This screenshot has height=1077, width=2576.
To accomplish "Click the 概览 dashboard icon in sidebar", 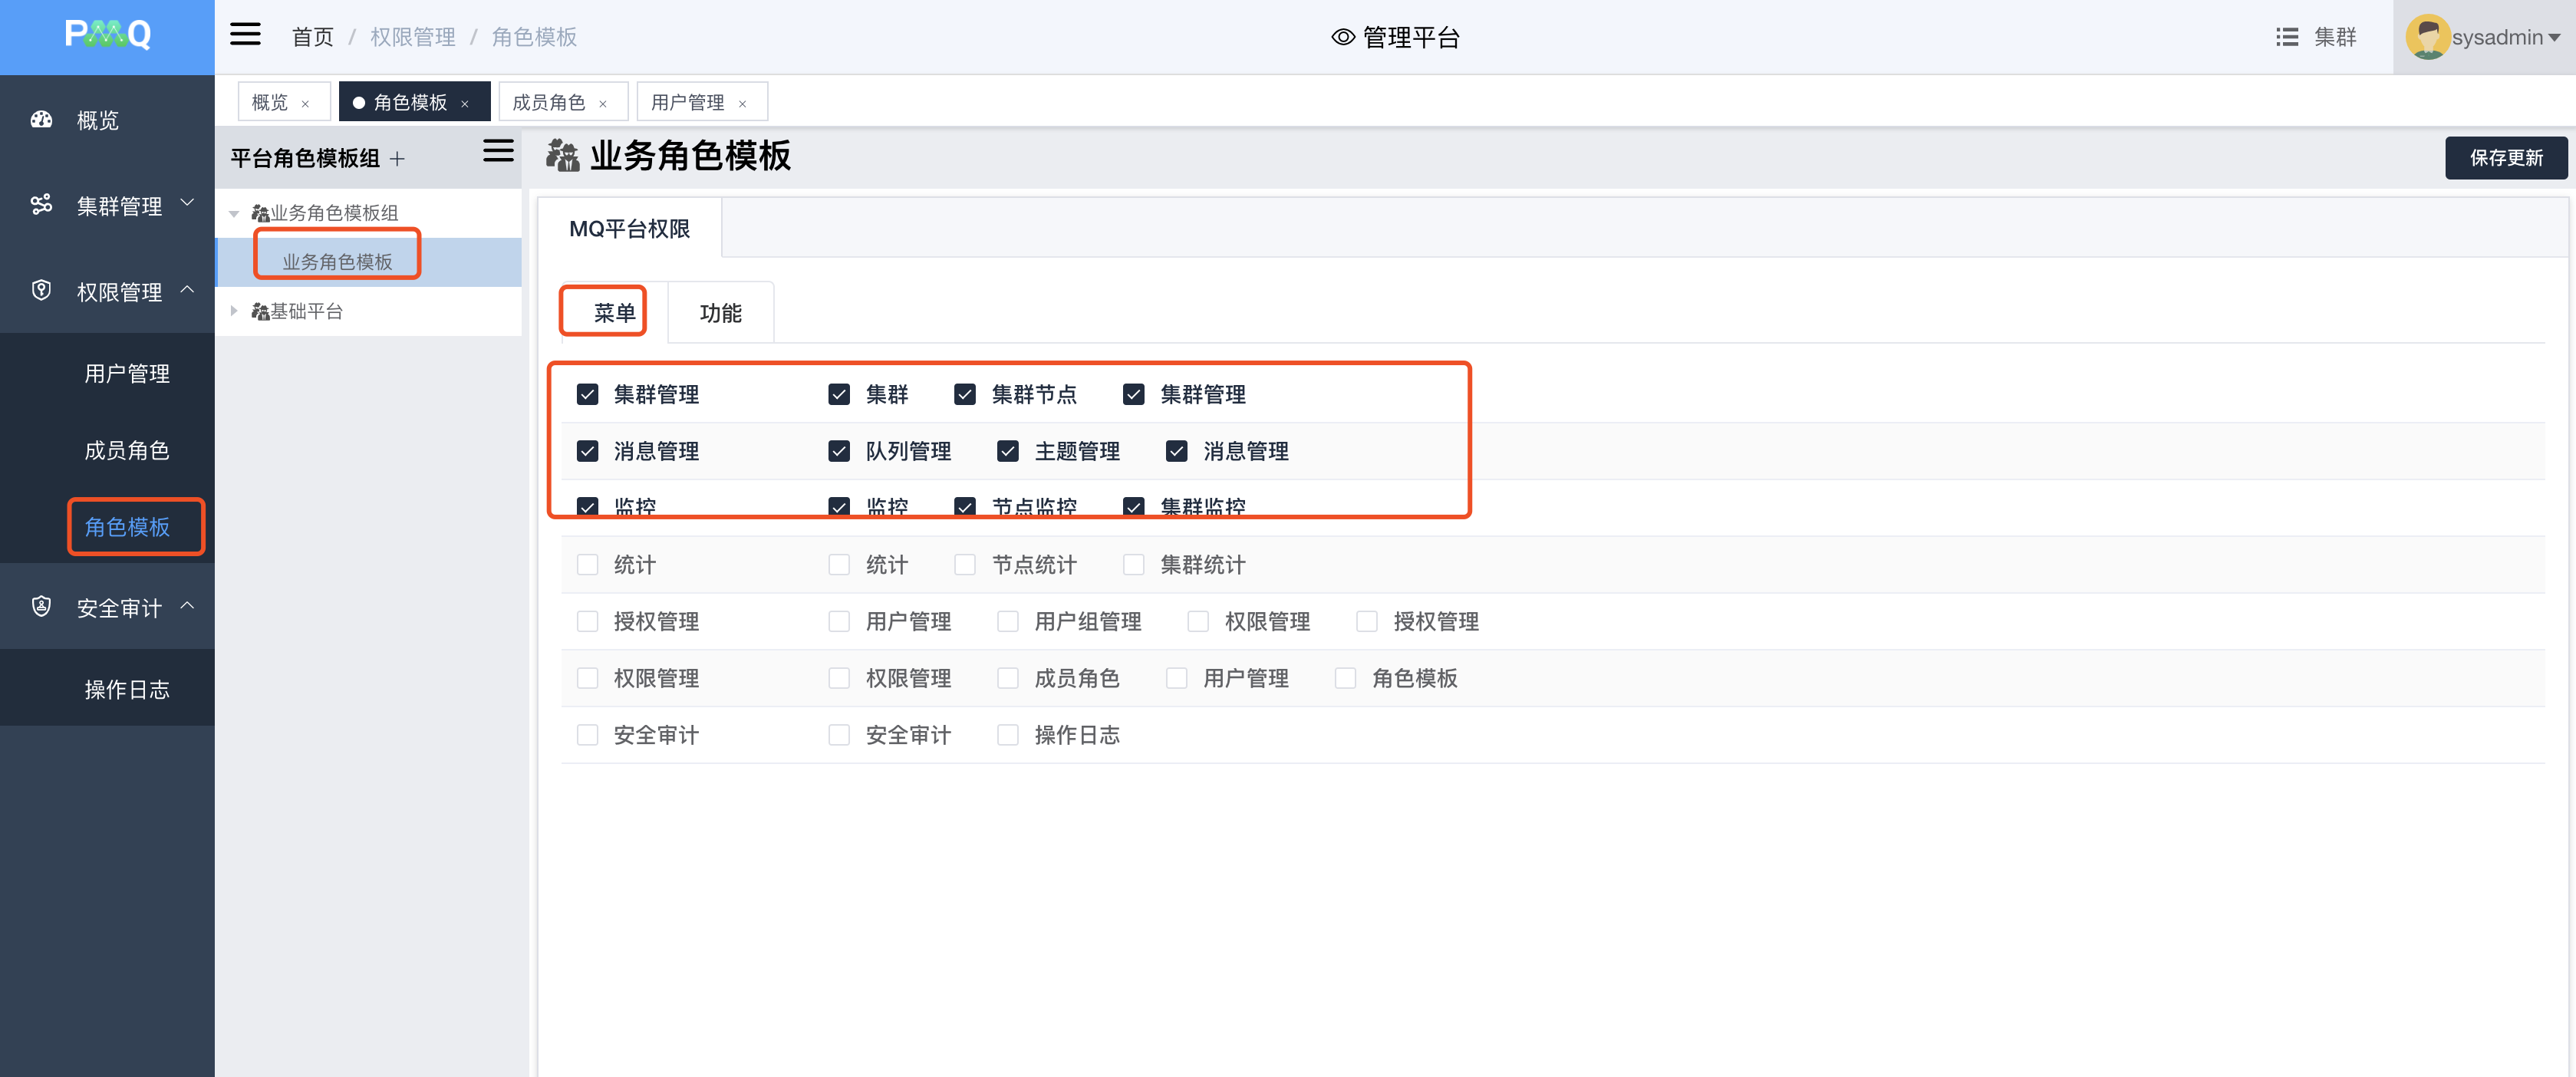I will 41,120.
